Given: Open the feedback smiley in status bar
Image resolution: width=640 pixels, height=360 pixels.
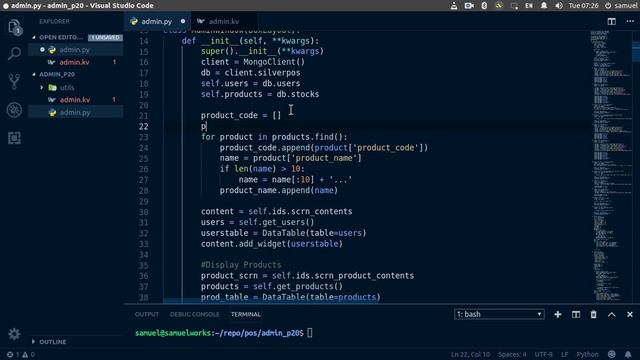Looking at the screenshot, I should (x=611, y=354).
